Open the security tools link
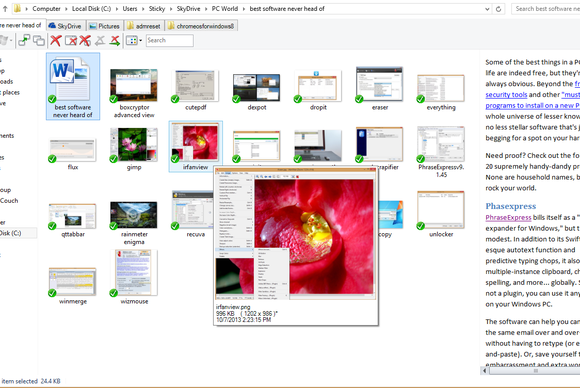Screen dimensions: 580x388 point(506,95)
